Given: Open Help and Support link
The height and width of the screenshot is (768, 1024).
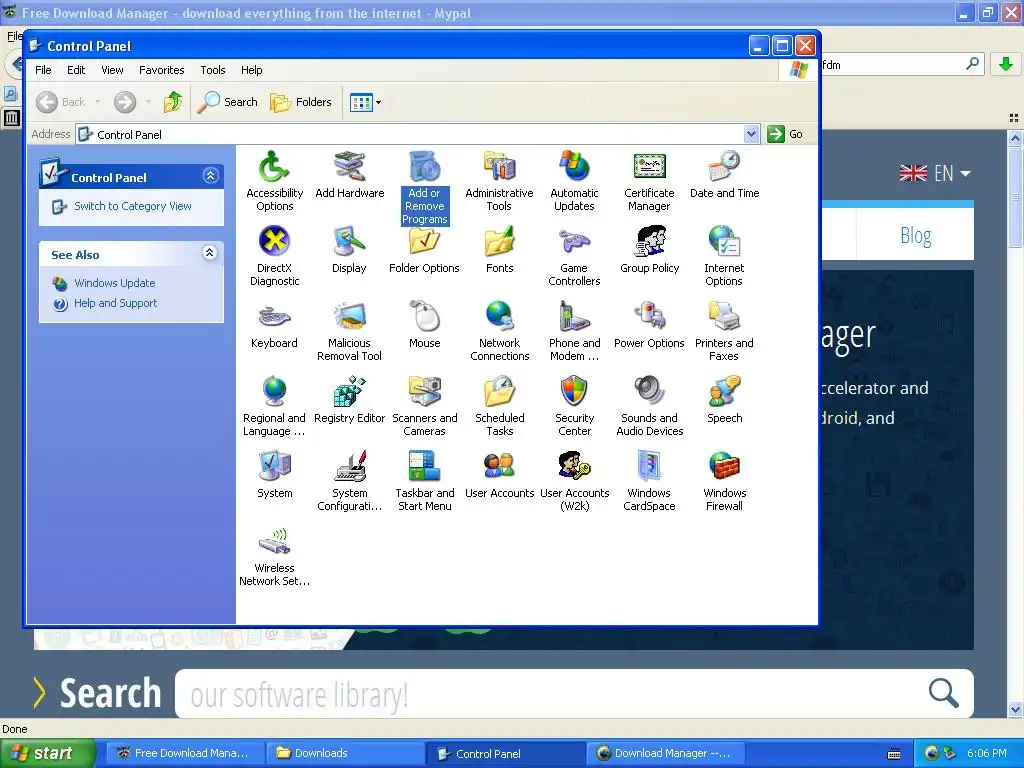Looking at the screenshot, I should pyautogui.click(x=116, y=304).
